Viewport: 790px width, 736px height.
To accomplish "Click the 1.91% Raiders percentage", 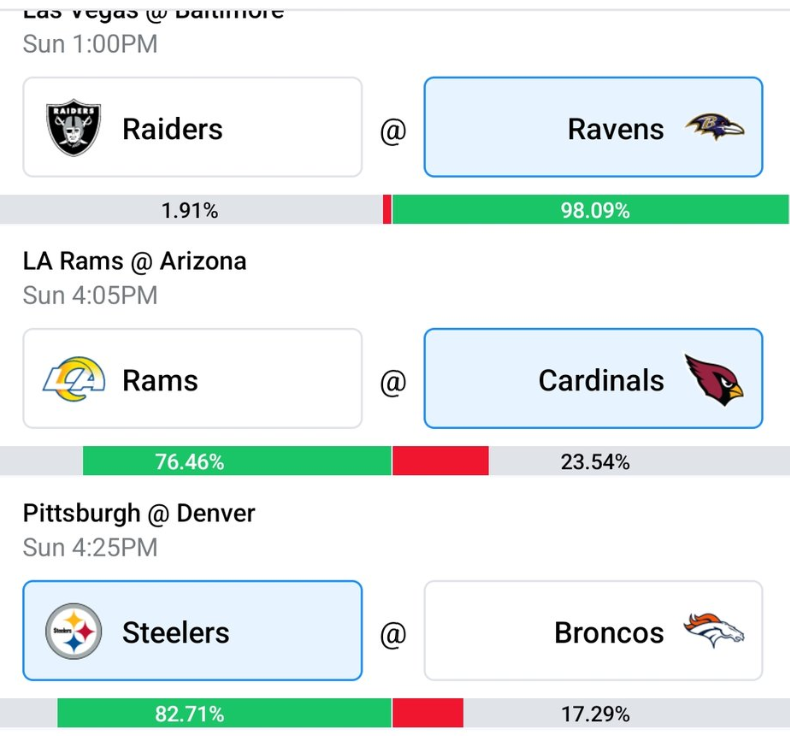I will point(189,211).
